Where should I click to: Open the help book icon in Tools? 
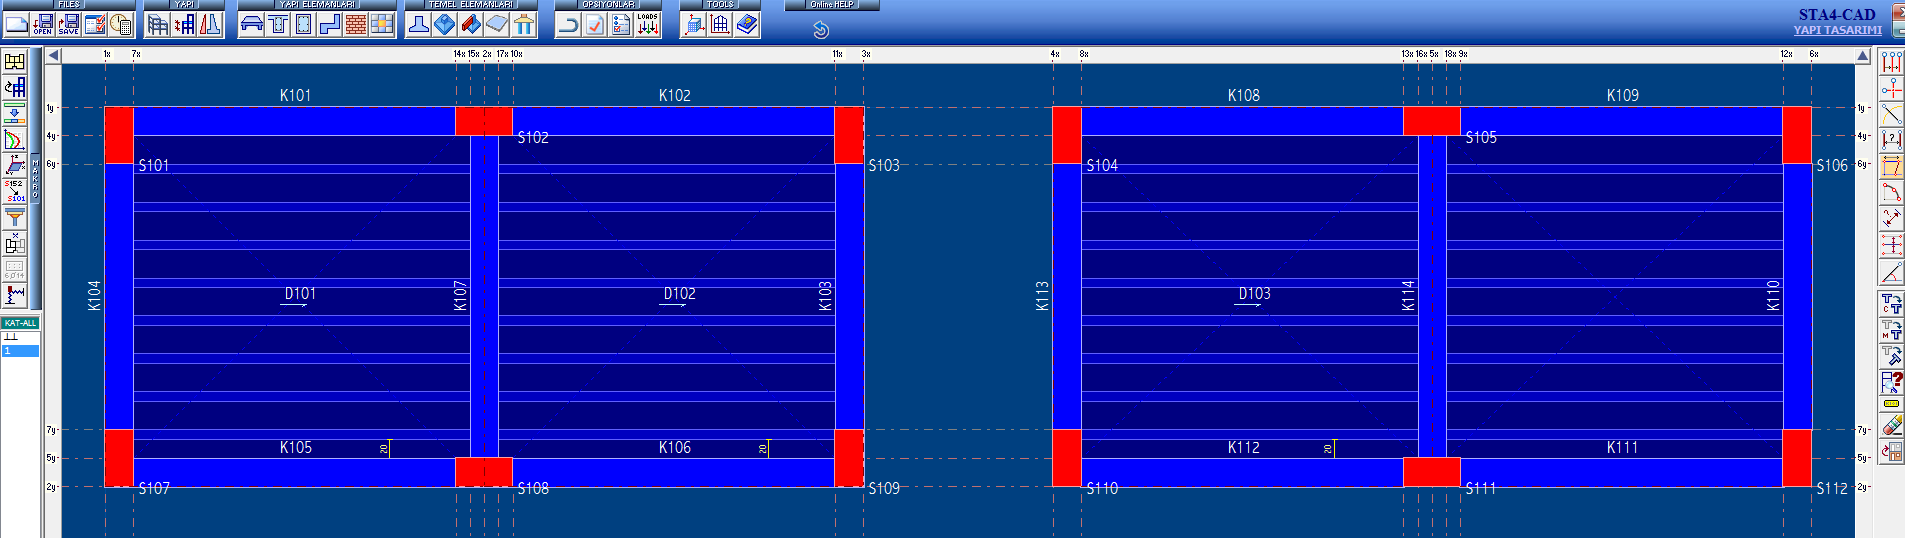point(747,24)
